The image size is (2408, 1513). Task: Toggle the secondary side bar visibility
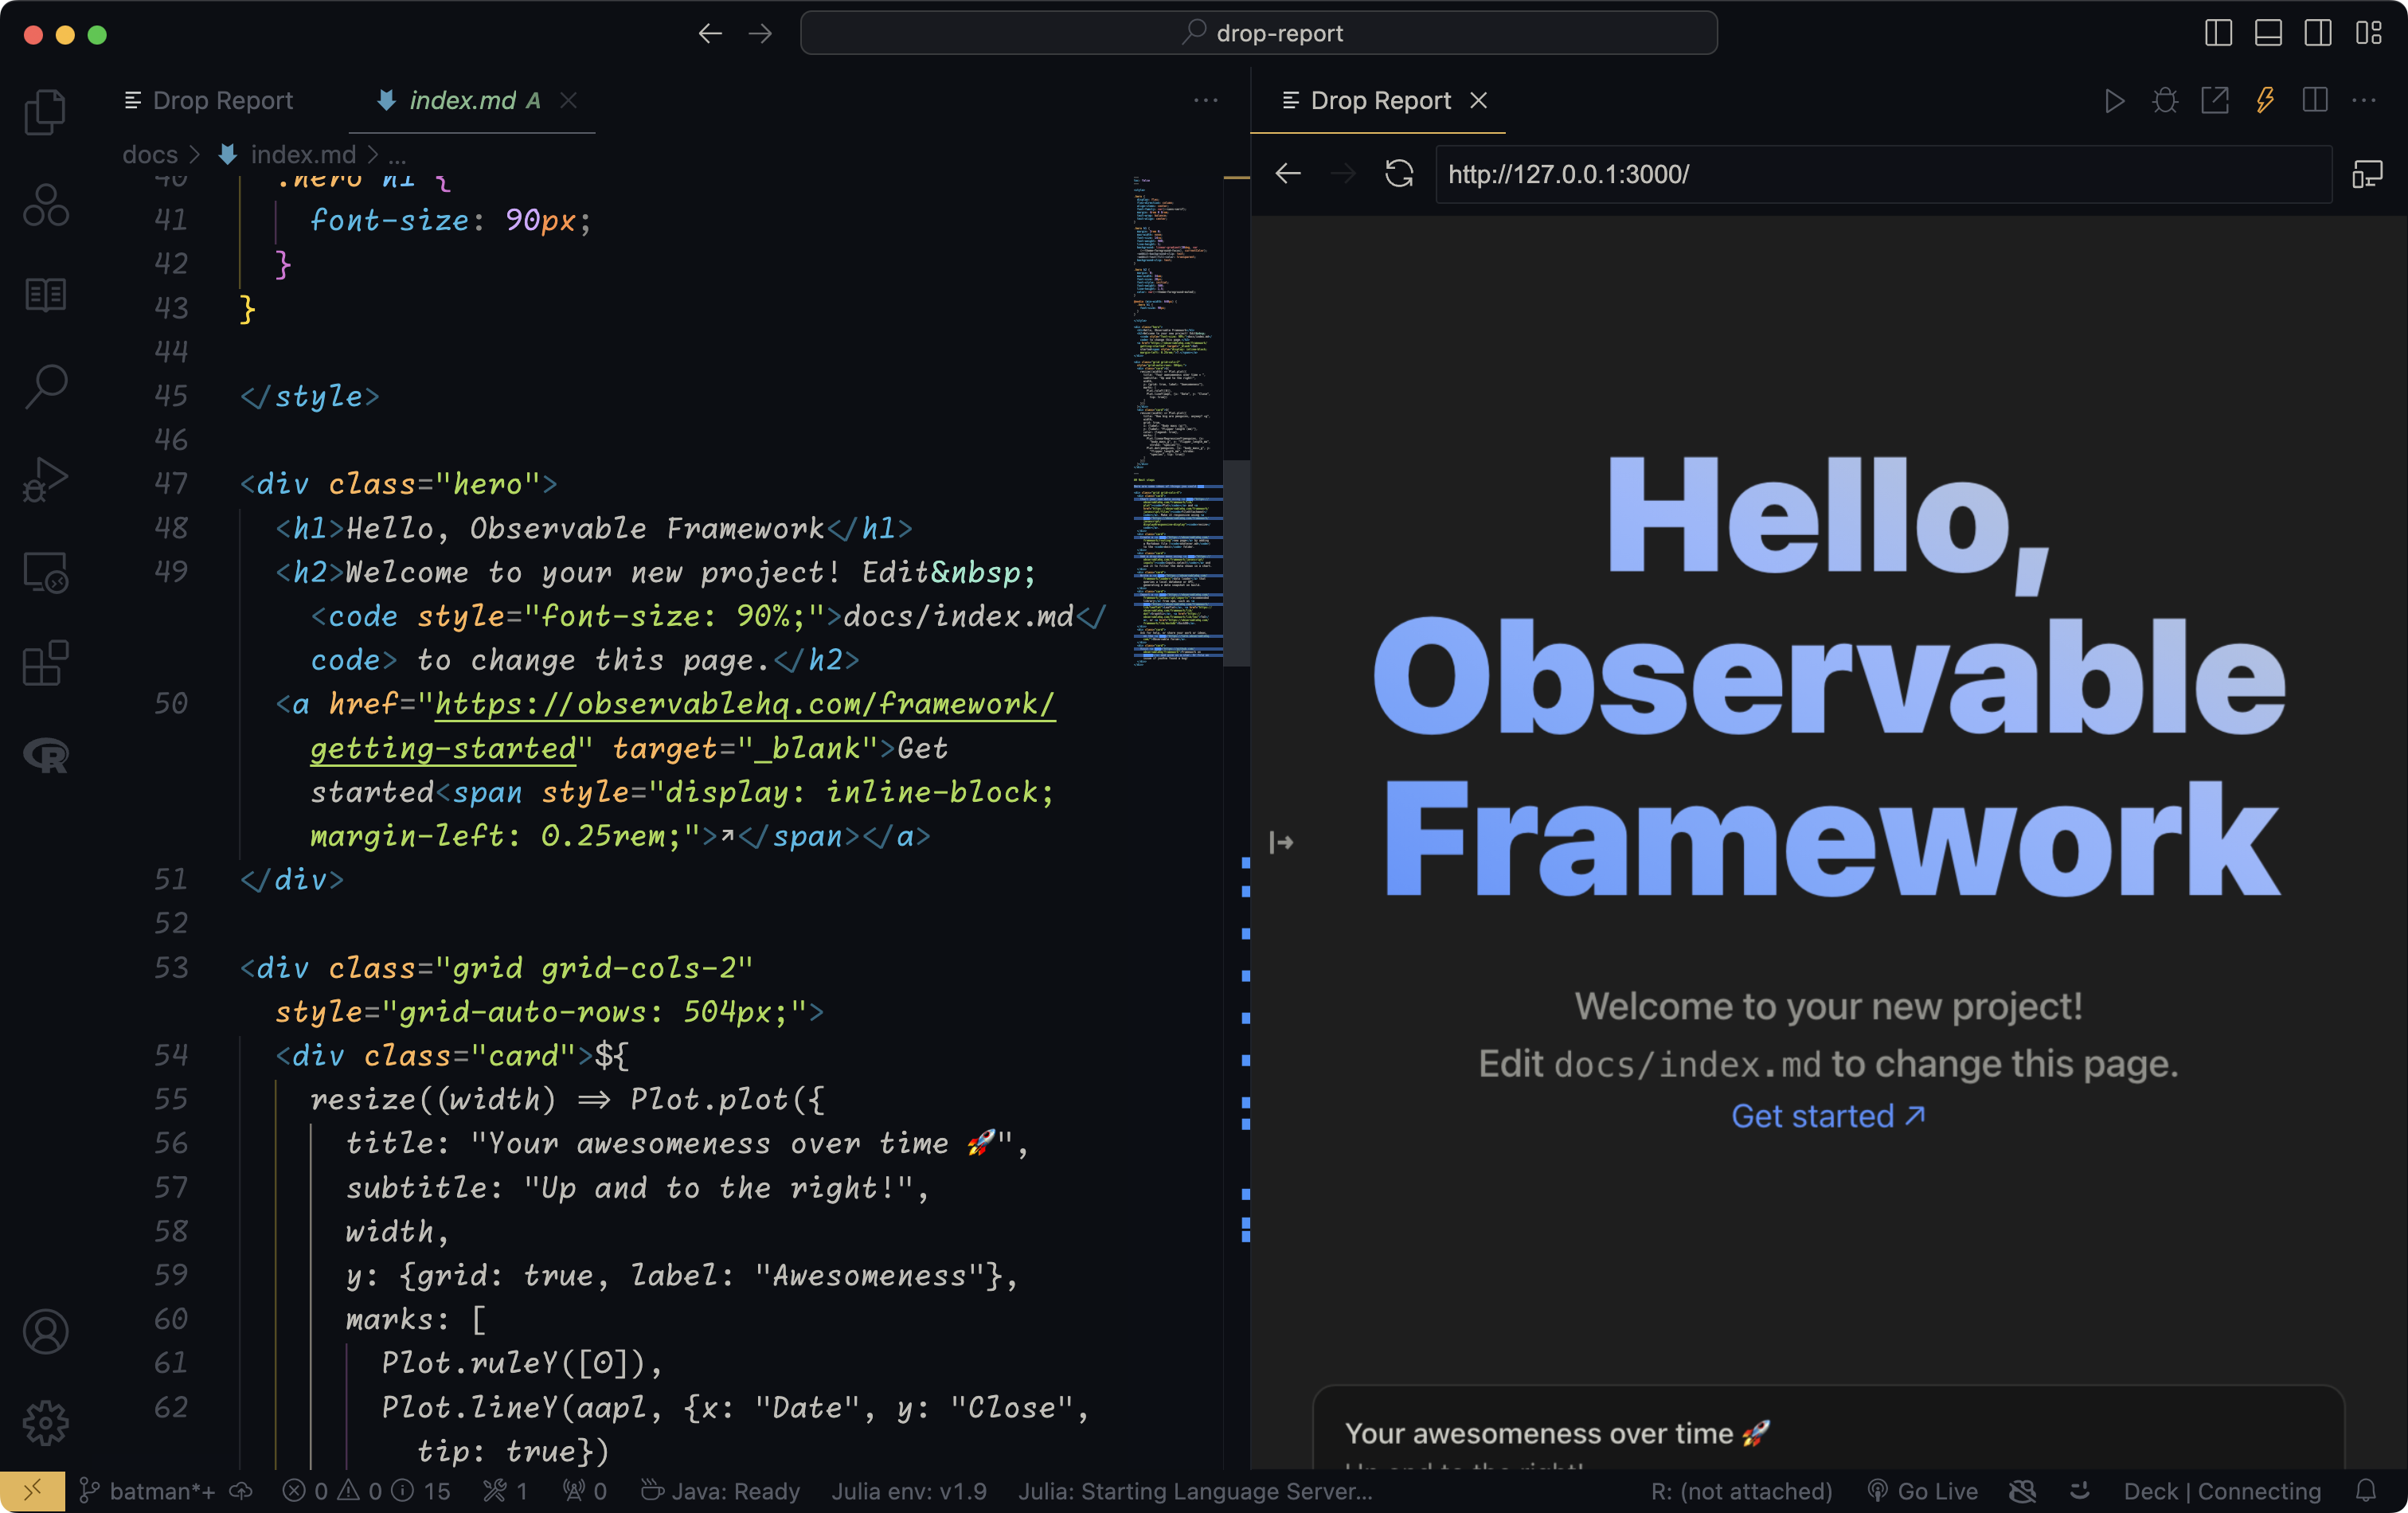click(x=2318, y=34)
